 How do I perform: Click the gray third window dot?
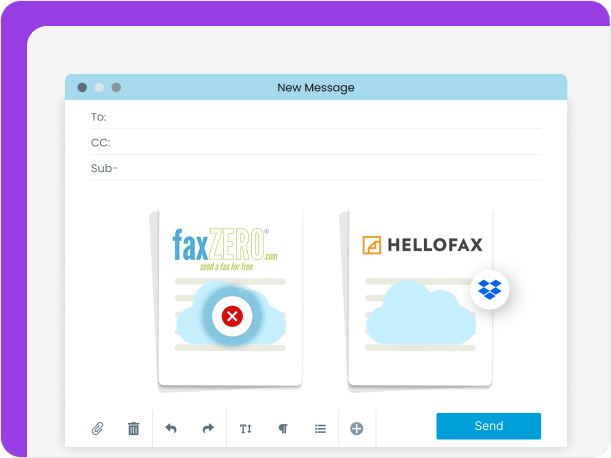[x=116, y=87]
